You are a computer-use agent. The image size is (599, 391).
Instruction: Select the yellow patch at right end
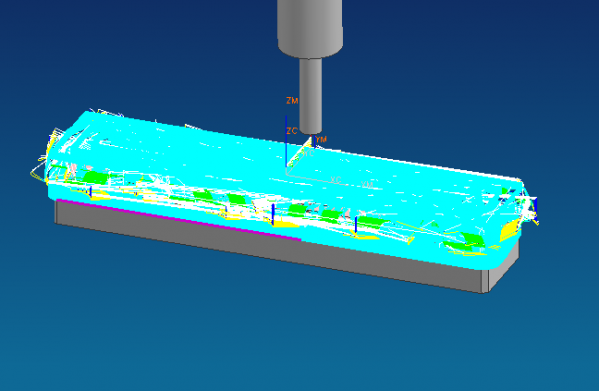tap(510, 230)
